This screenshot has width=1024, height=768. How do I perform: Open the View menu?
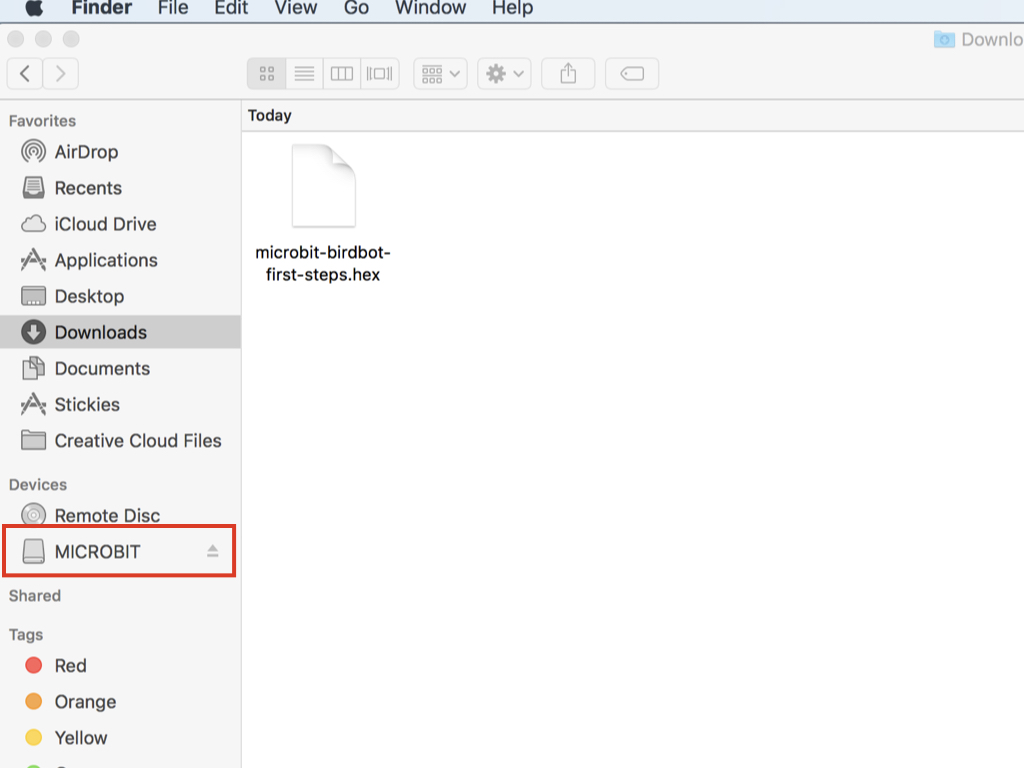(x=296, y=8)
